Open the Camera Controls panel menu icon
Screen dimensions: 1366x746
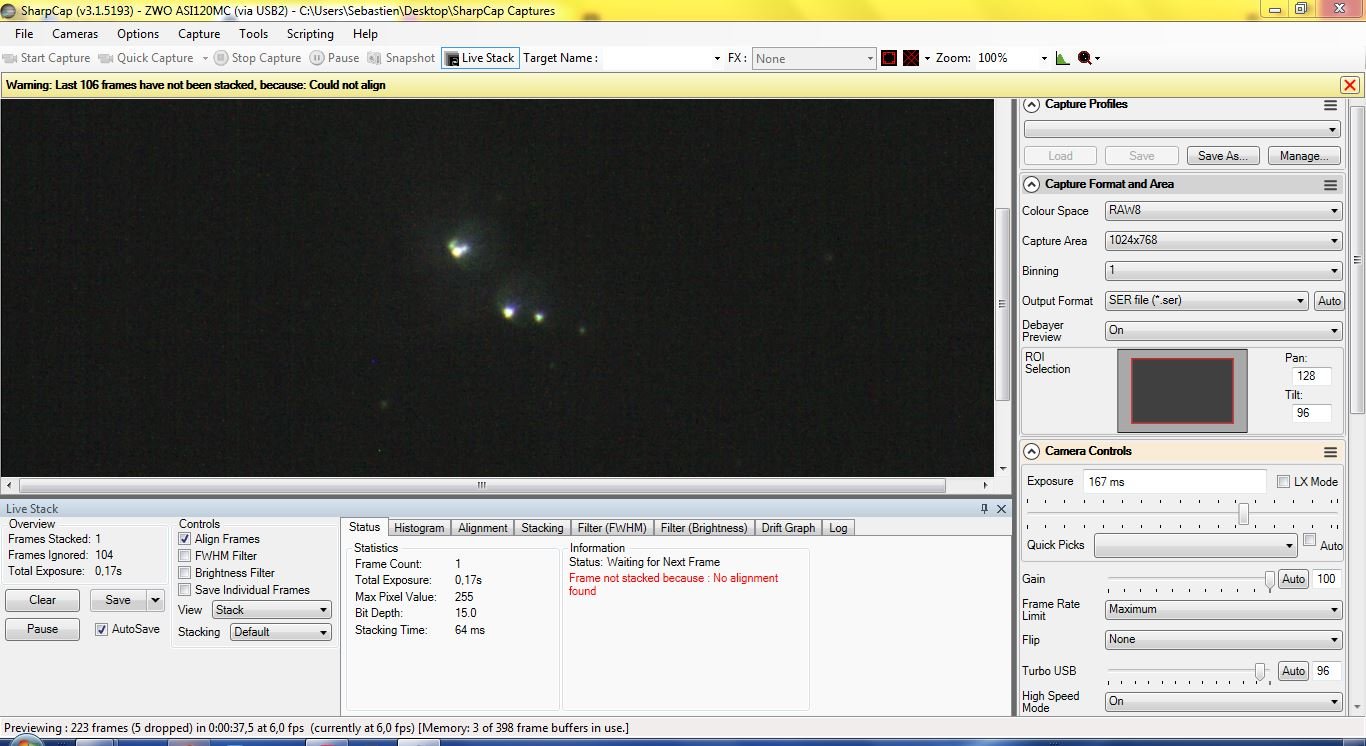click(x=1330, y=452)
